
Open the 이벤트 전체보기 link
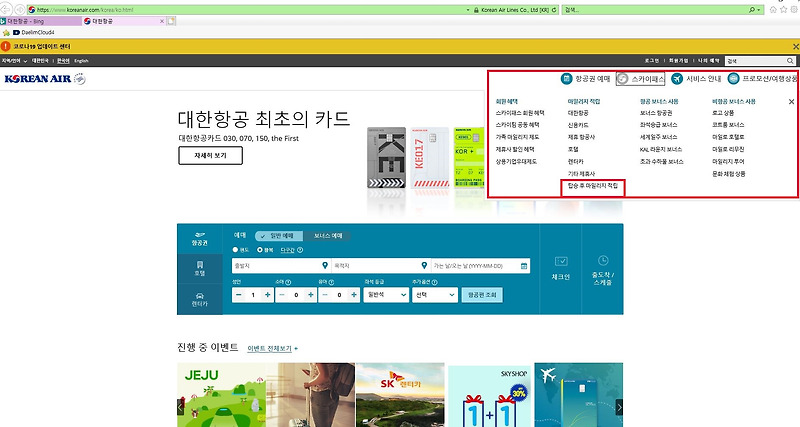[269, 348]
